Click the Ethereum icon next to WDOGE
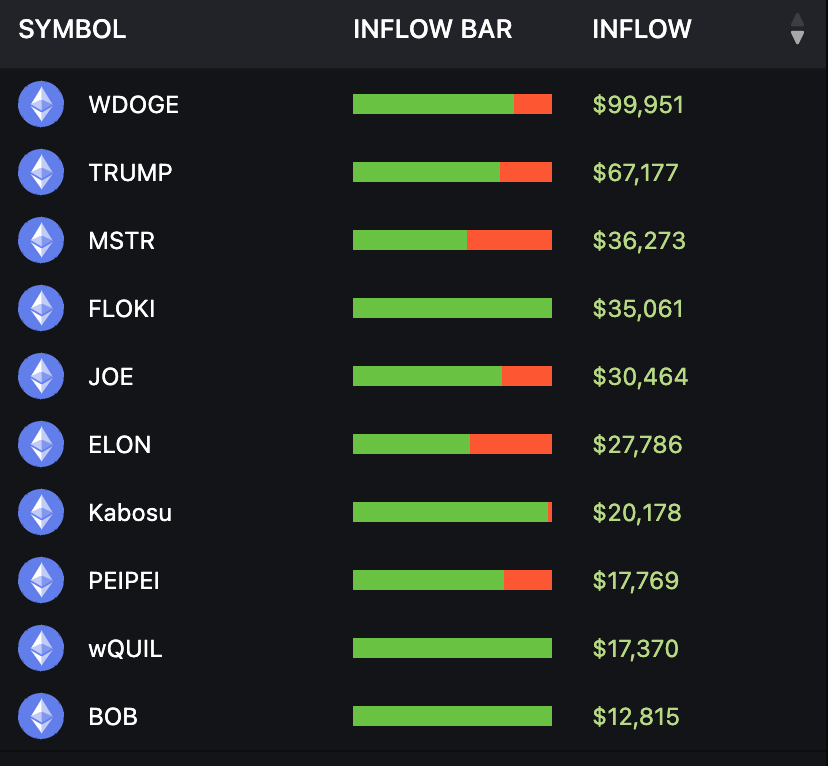The height and width of the screenshot is (766, 828). (41, 104)
